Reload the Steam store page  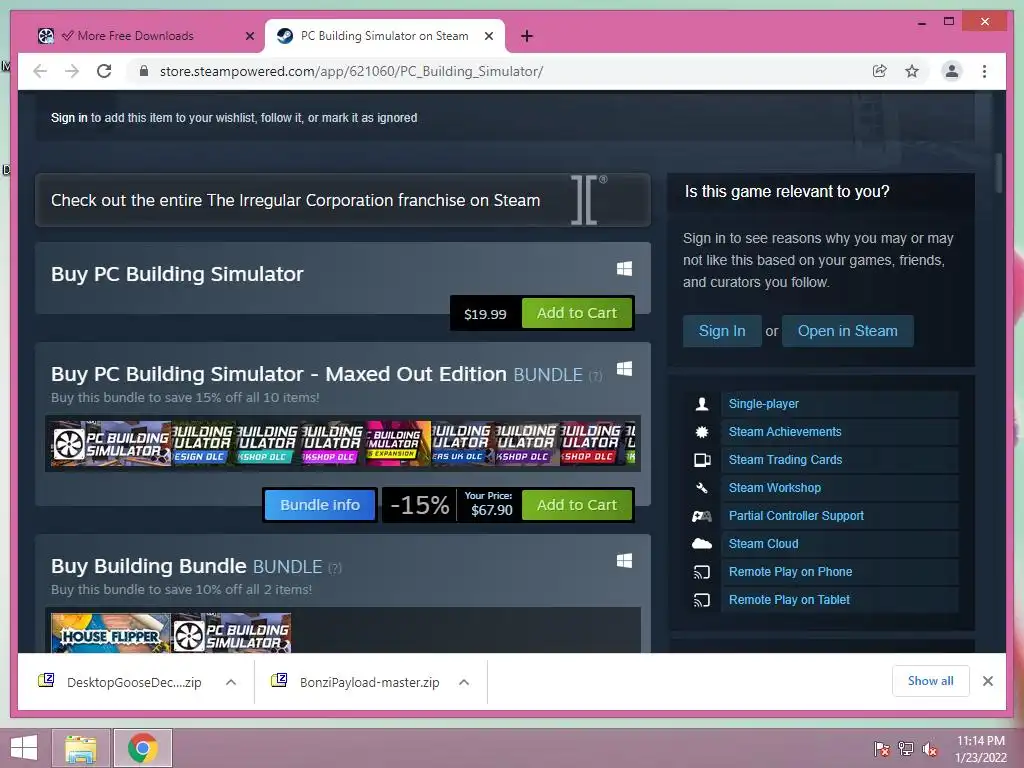coord(104,71)
